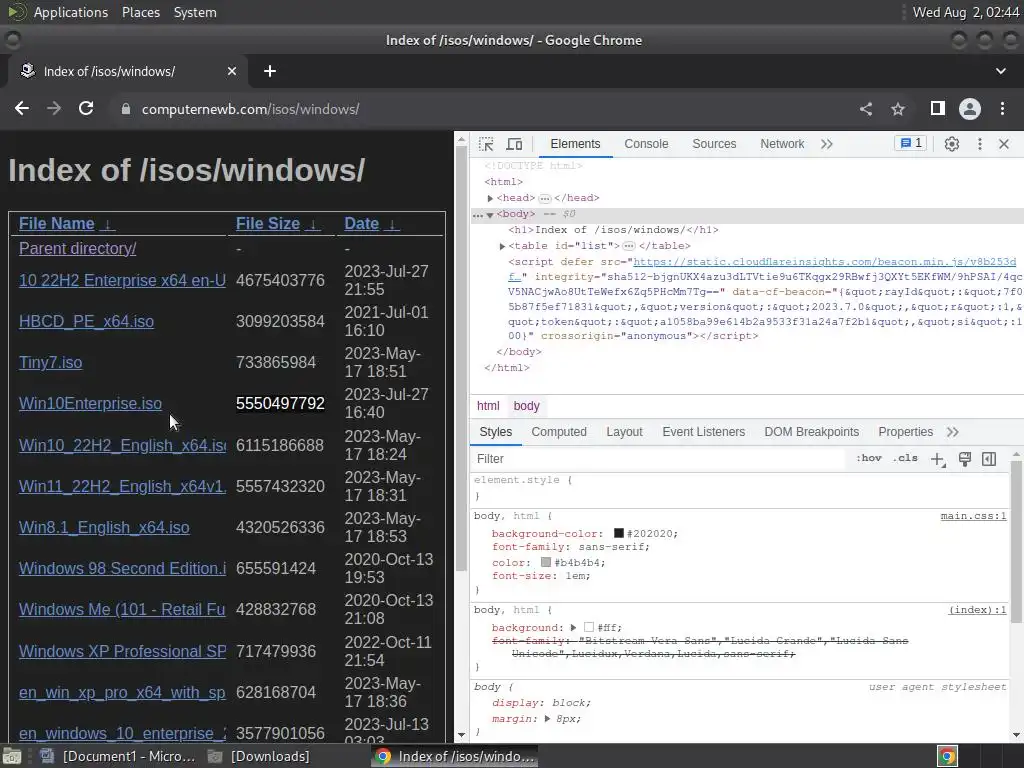Close the DevTools panel
This screenshot has width=1024, height=768.
coord(1004,144)
